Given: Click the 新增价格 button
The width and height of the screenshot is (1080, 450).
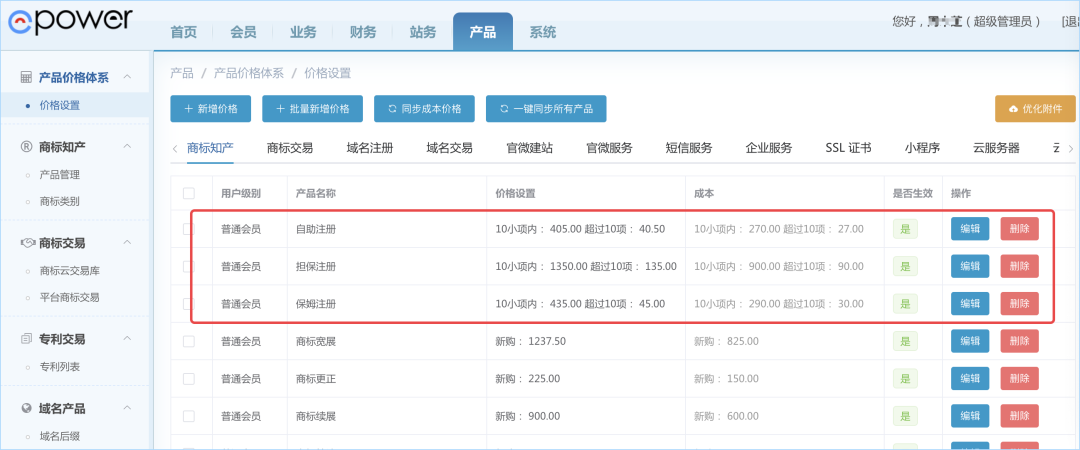Looking at the screenshot, I should click(210, 109).
